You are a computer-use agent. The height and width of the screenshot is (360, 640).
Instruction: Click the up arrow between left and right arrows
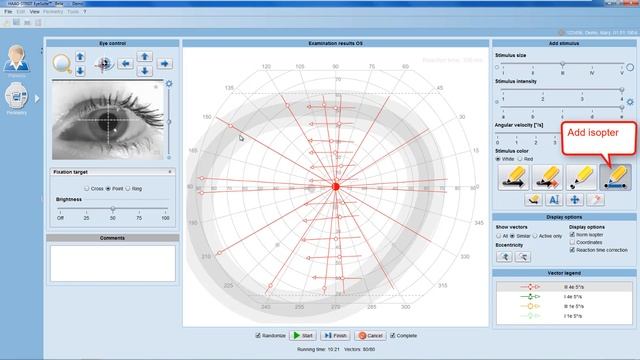click(144, 56)
